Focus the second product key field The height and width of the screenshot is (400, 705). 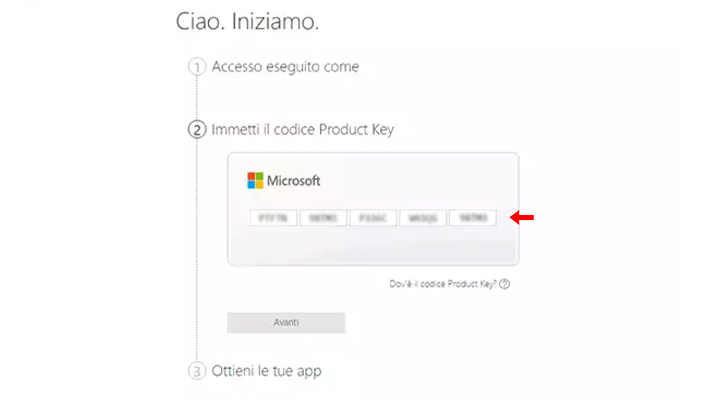tap(322, 217)
